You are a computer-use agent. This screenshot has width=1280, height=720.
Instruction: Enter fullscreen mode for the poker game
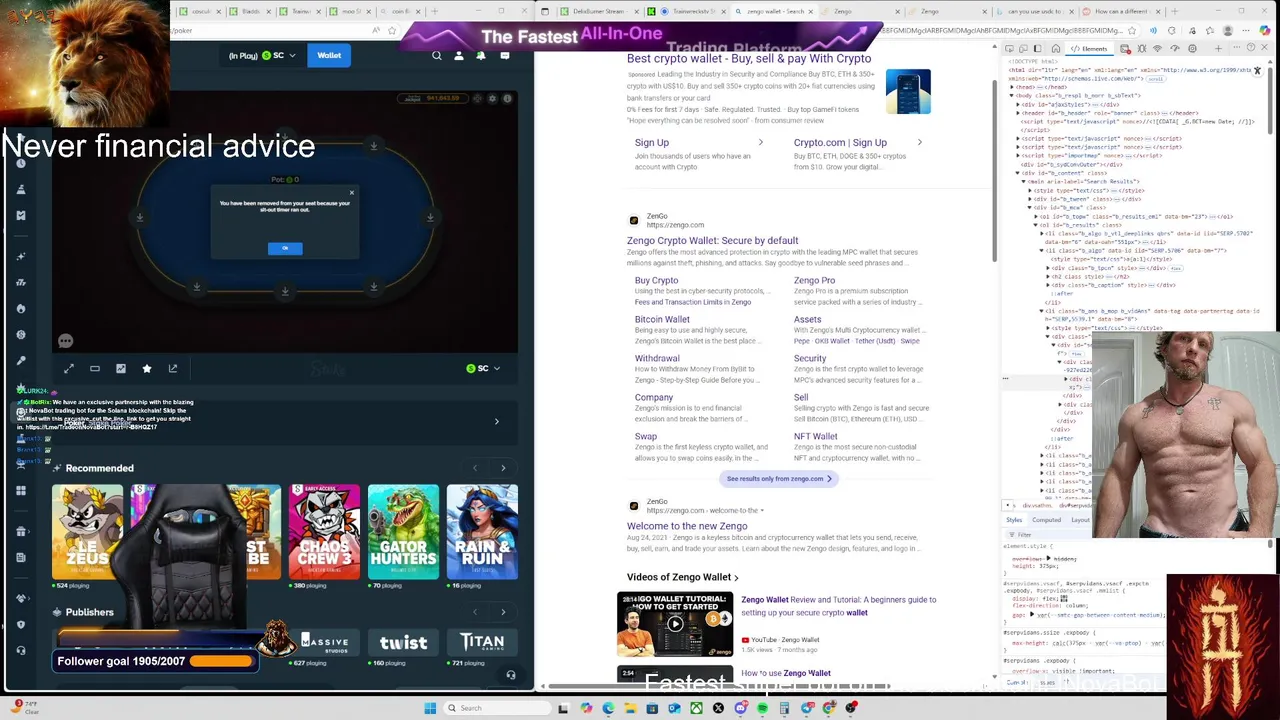[x=69, y=369]
